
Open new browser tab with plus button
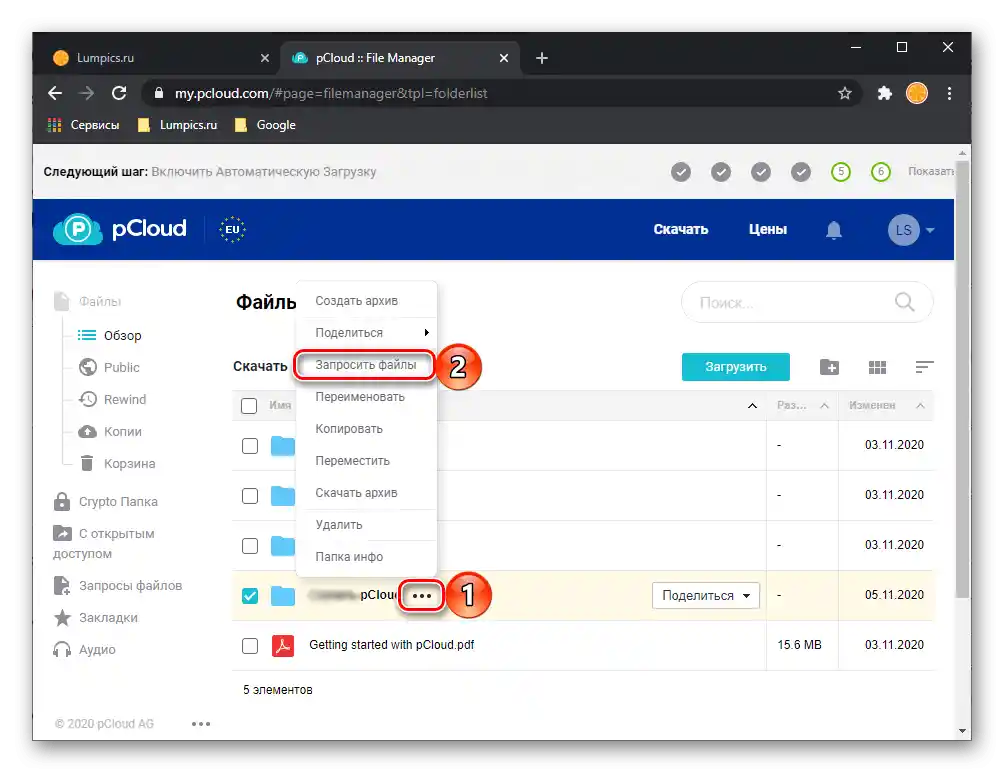tap(542, 58)
